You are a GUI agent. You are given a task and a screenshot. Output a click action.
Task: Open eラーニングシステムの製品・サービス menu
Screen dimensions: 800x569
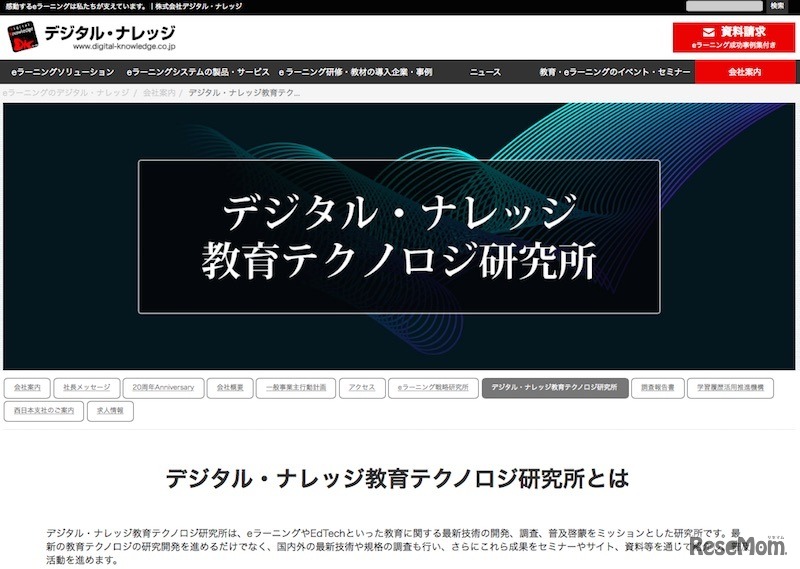pos(198,72)
